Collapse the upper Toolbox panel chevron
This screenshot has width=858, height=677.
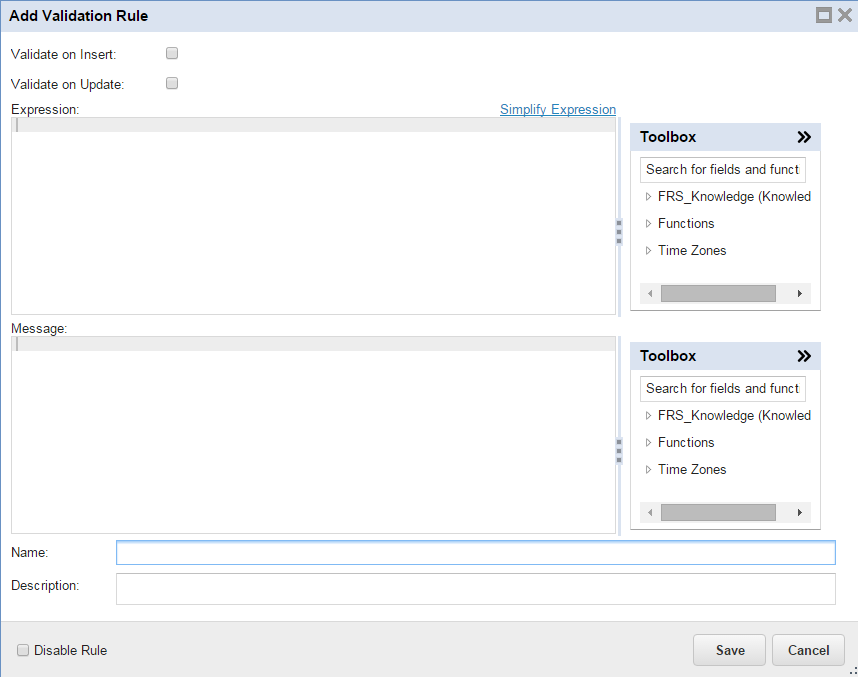click(804, 137)
